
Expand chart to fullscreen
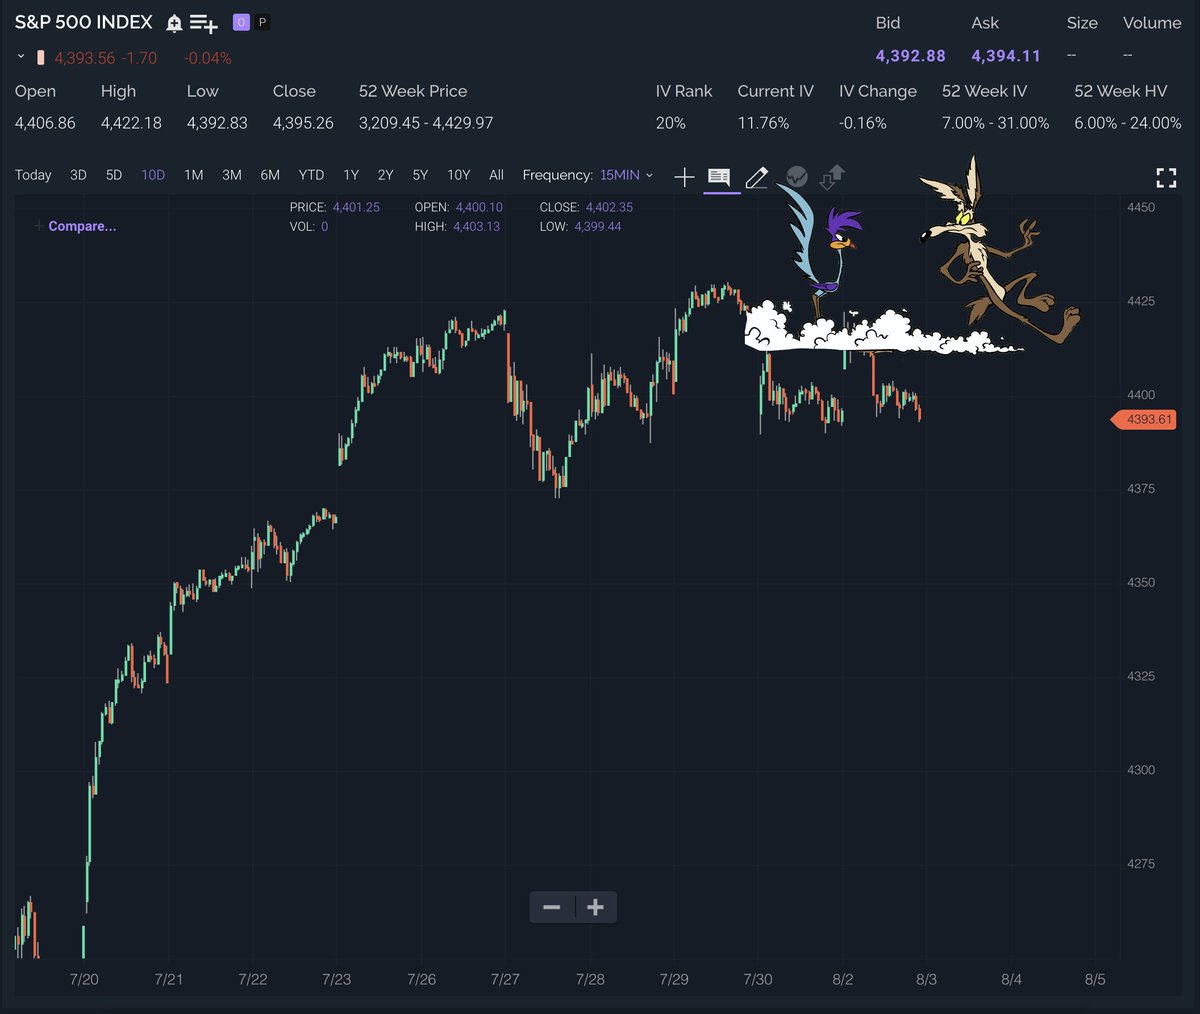point(1166,179)
